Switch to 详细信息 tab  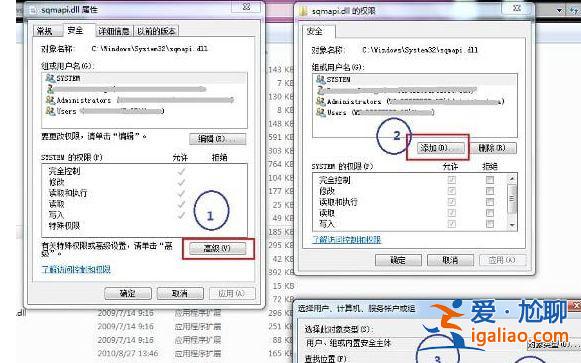tap(114, 31)
